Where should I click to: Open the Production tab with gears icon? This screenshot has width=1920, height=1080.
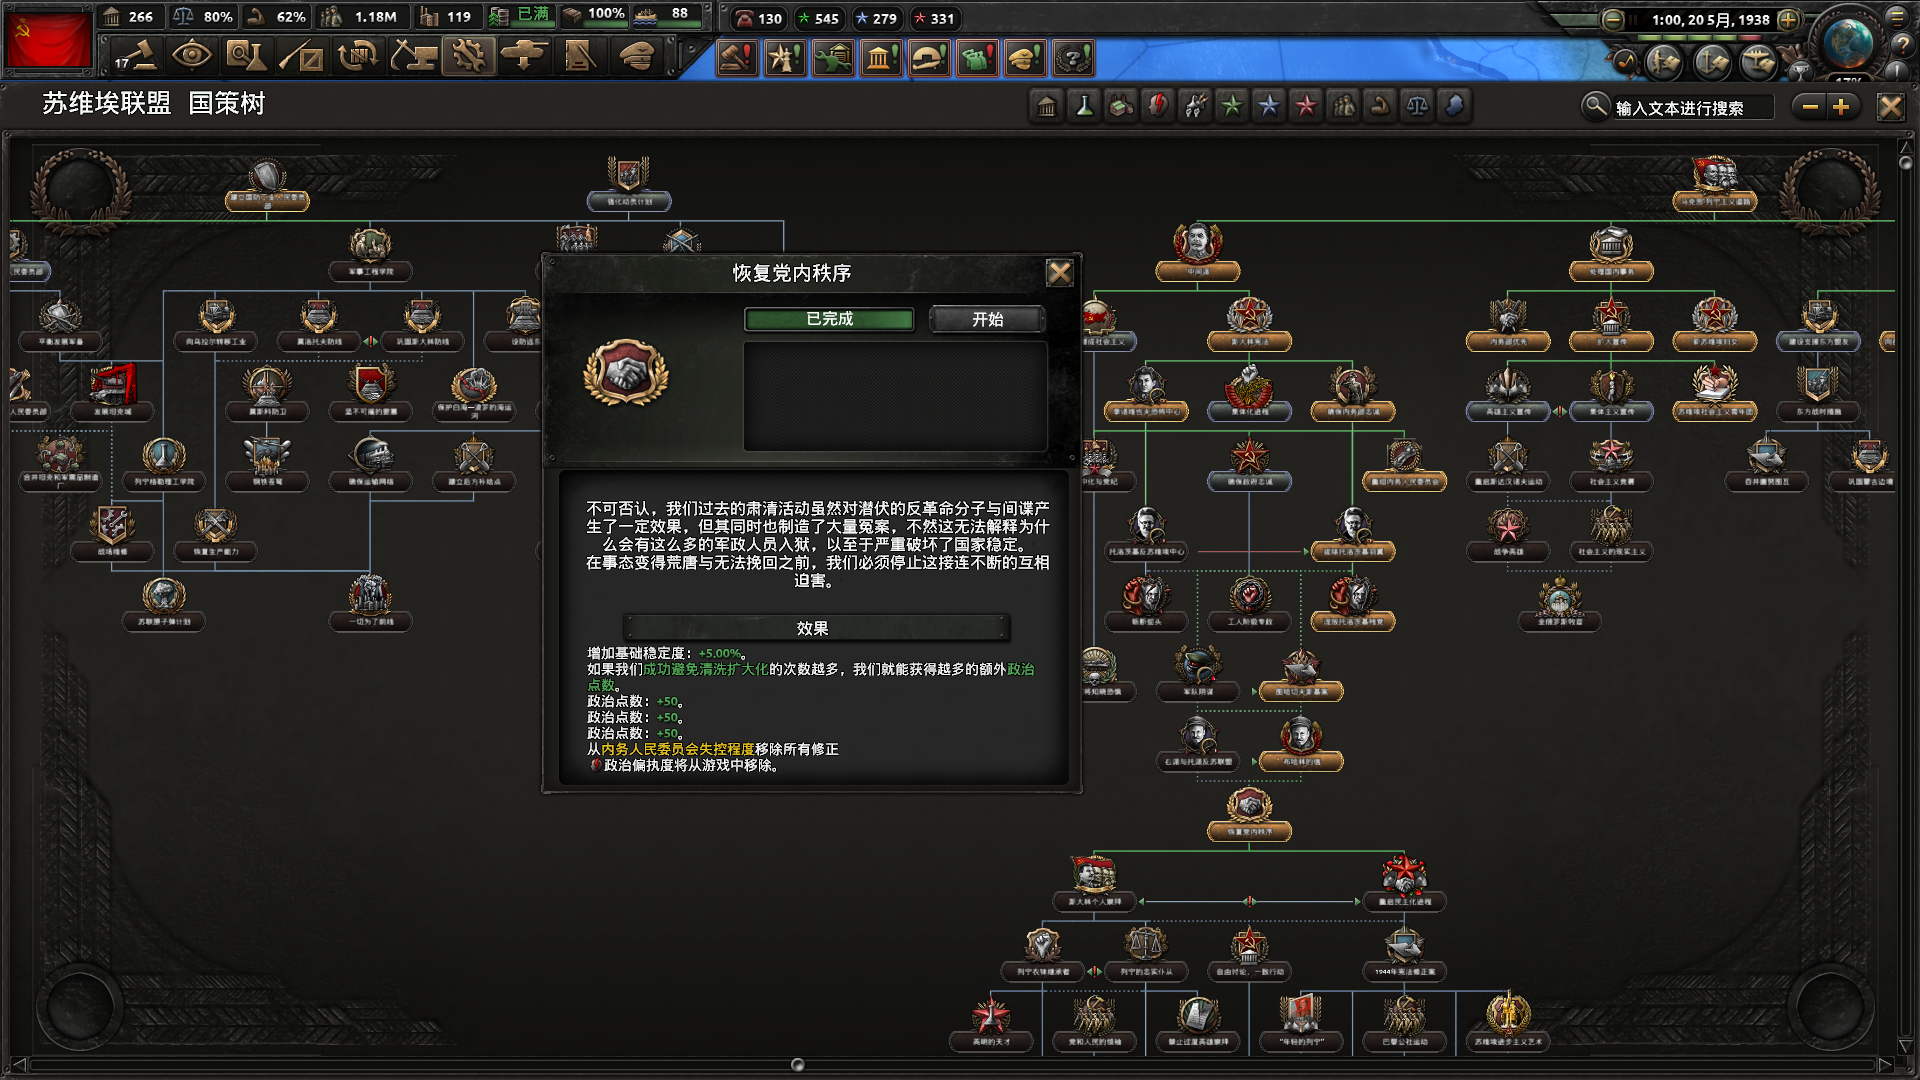(x=468, y=56)
